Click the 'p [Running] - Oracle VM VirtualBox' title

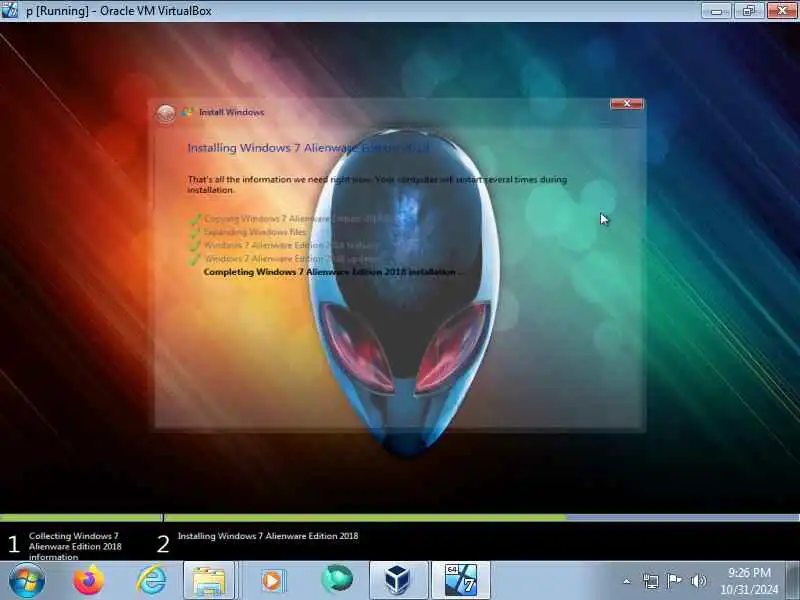pos(119,11)
